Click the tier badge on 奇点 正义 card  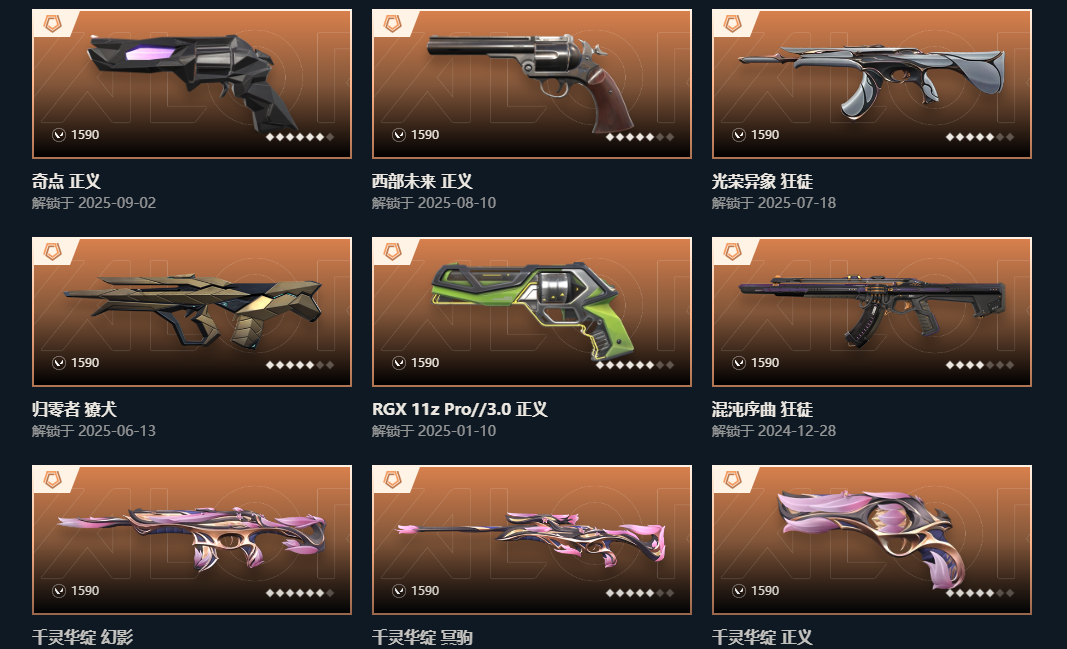(52, 24)
